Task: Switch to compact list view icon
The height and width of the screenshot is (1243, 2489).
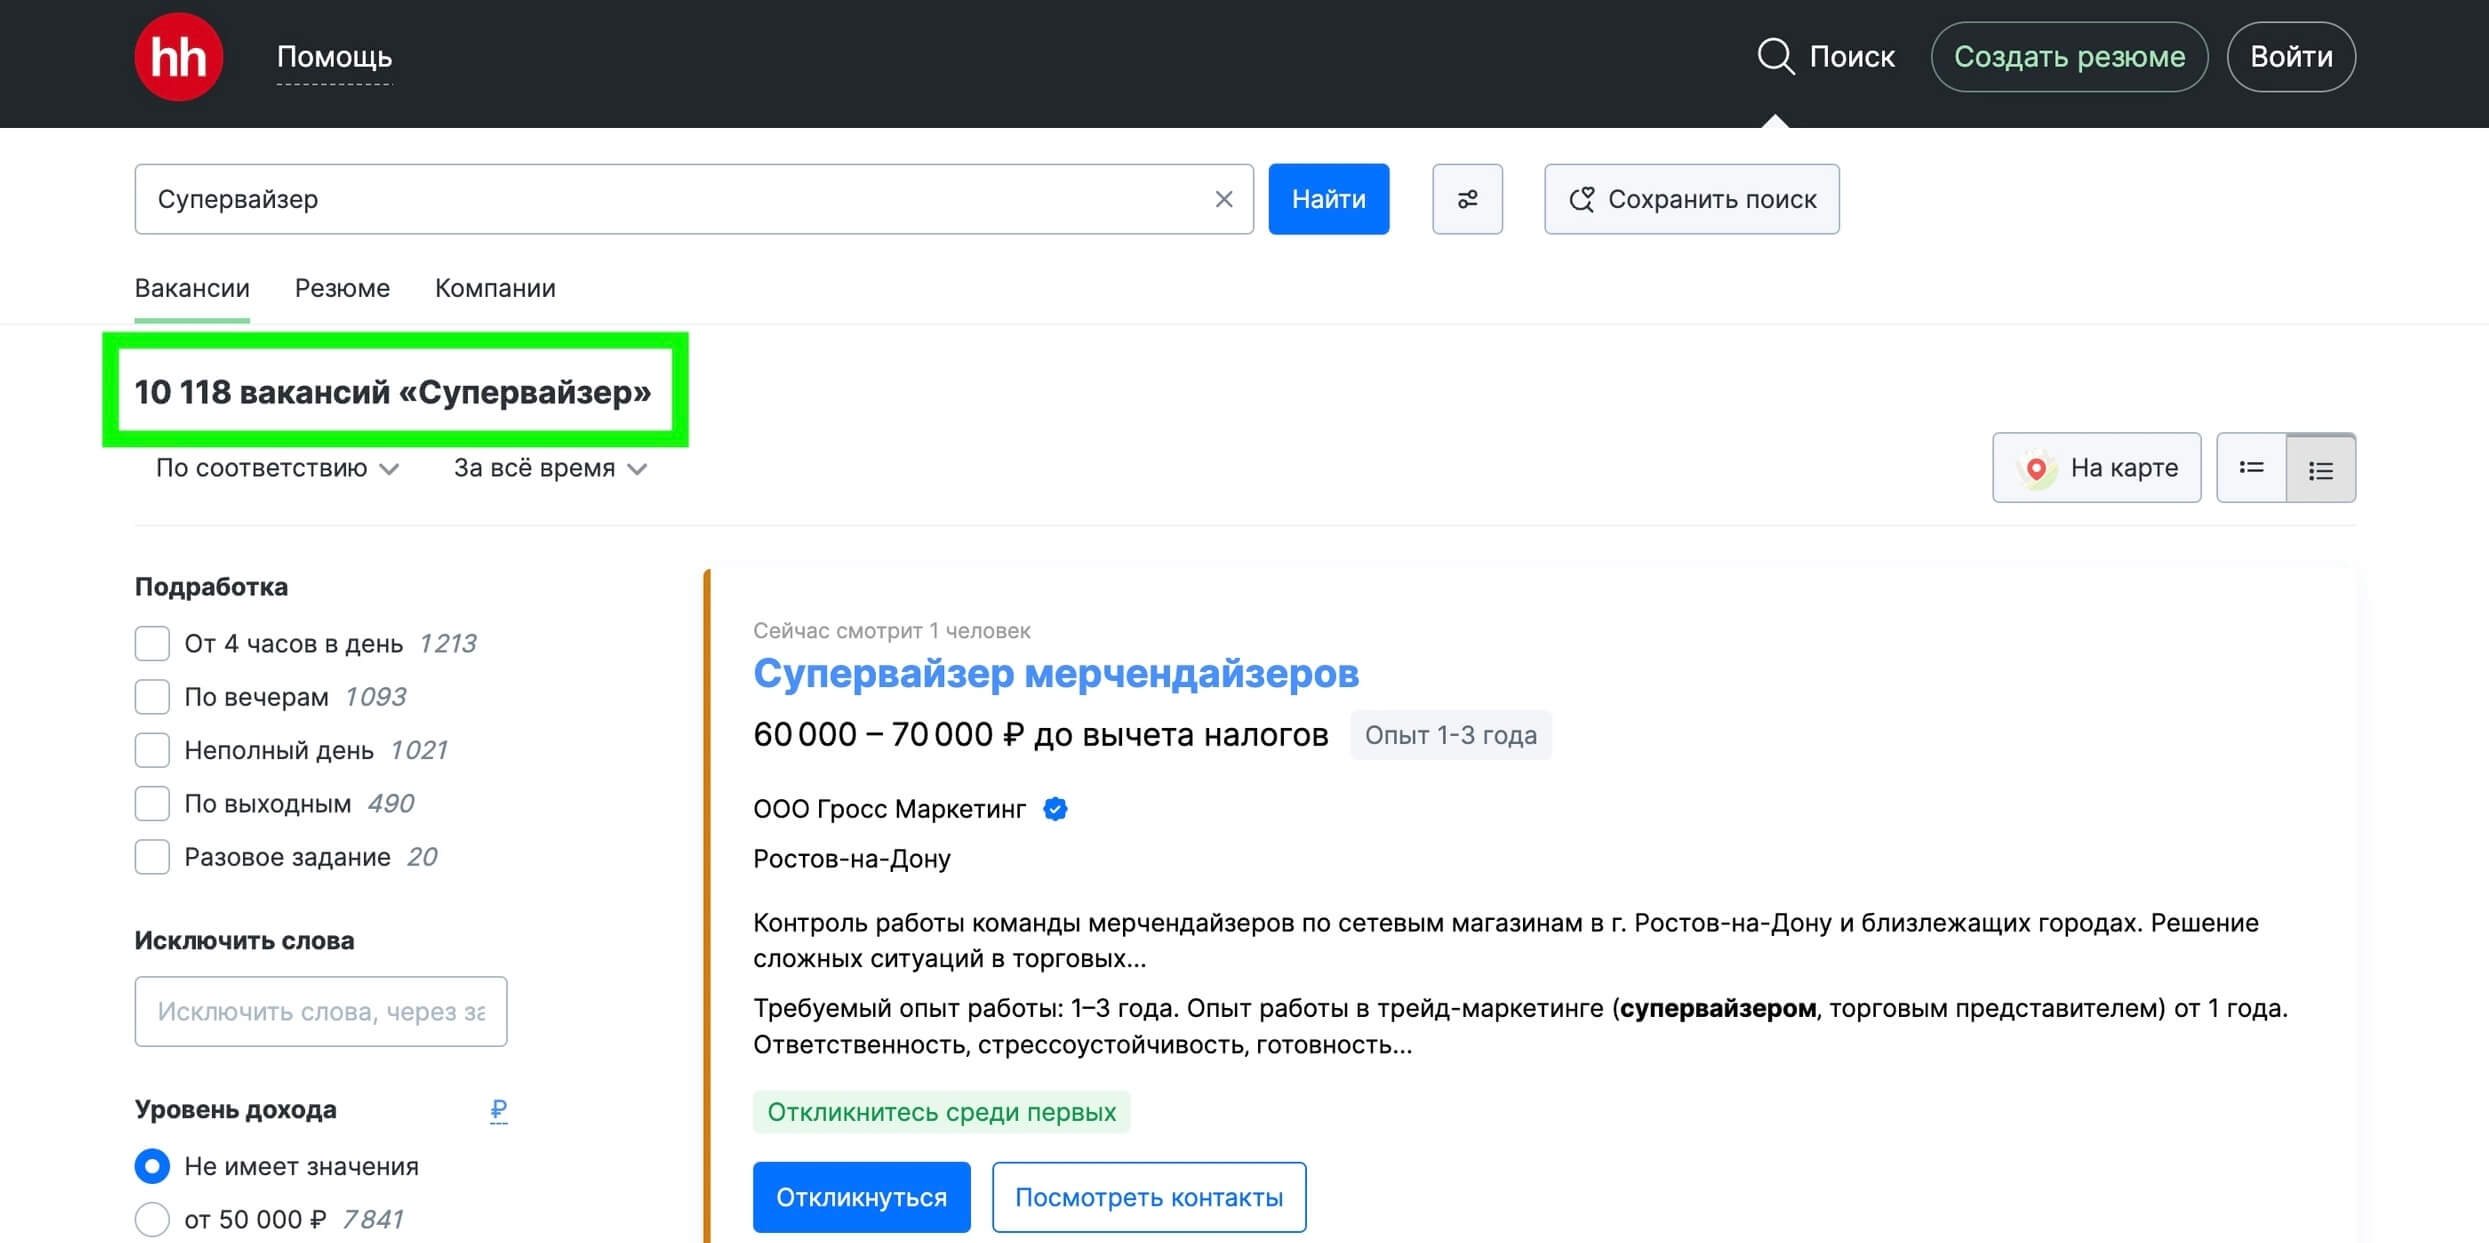Action: [2251, 468]
